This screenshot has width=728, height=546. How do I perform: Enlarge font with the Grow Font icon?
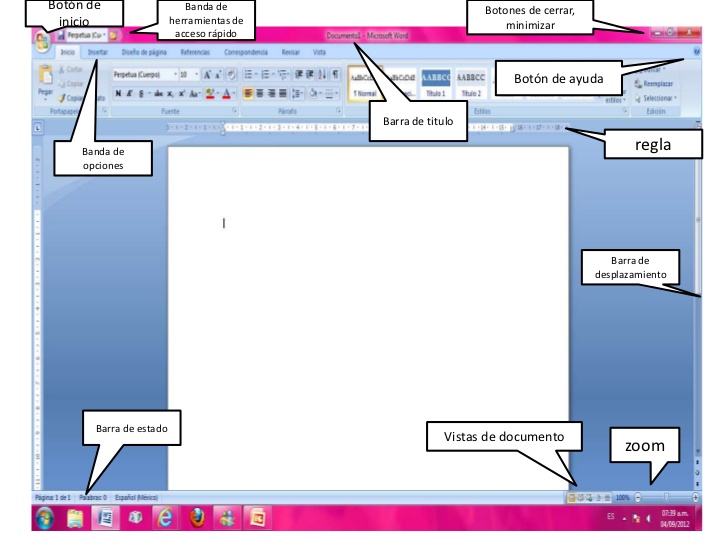(207, 74)
